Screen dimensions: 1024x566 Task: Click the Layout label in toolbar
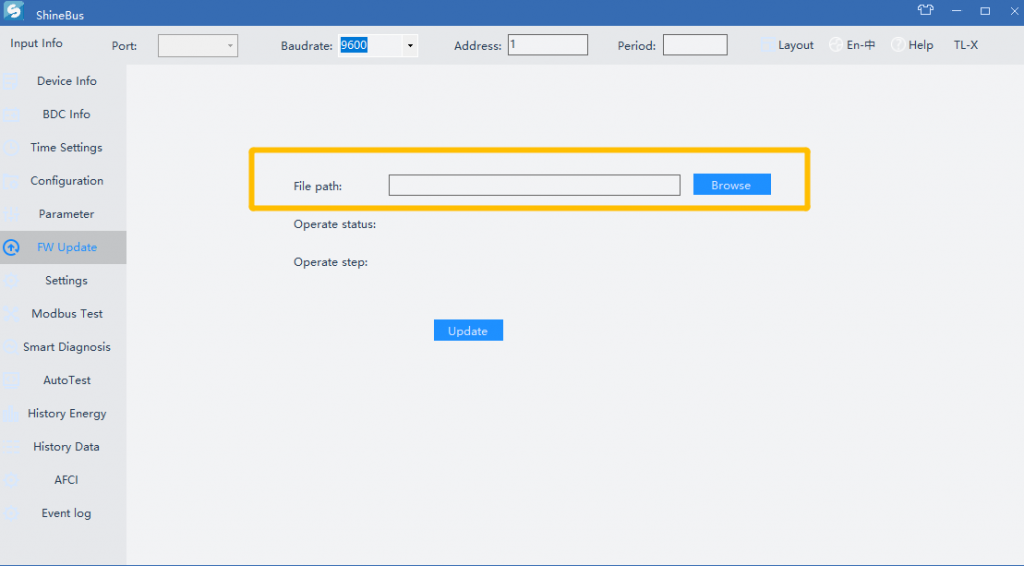coord(795,45)
